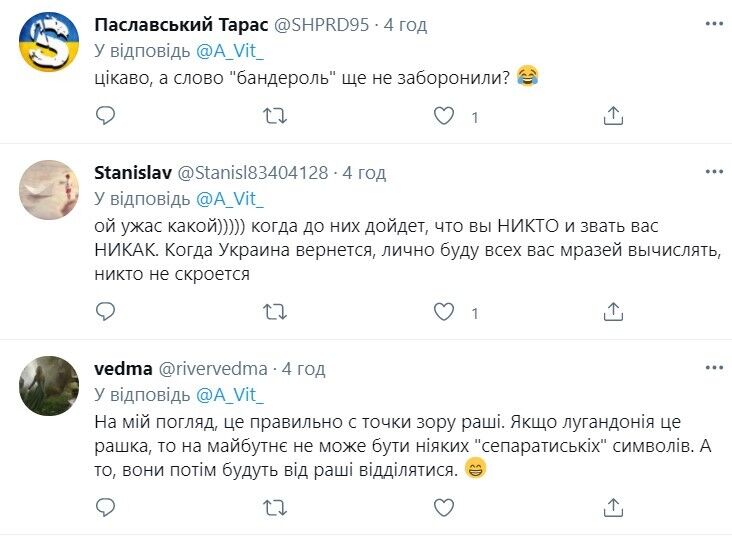Open more options for vedma's tweet
The height and width of the screenshot is (537, 732).
coord(713,368)
